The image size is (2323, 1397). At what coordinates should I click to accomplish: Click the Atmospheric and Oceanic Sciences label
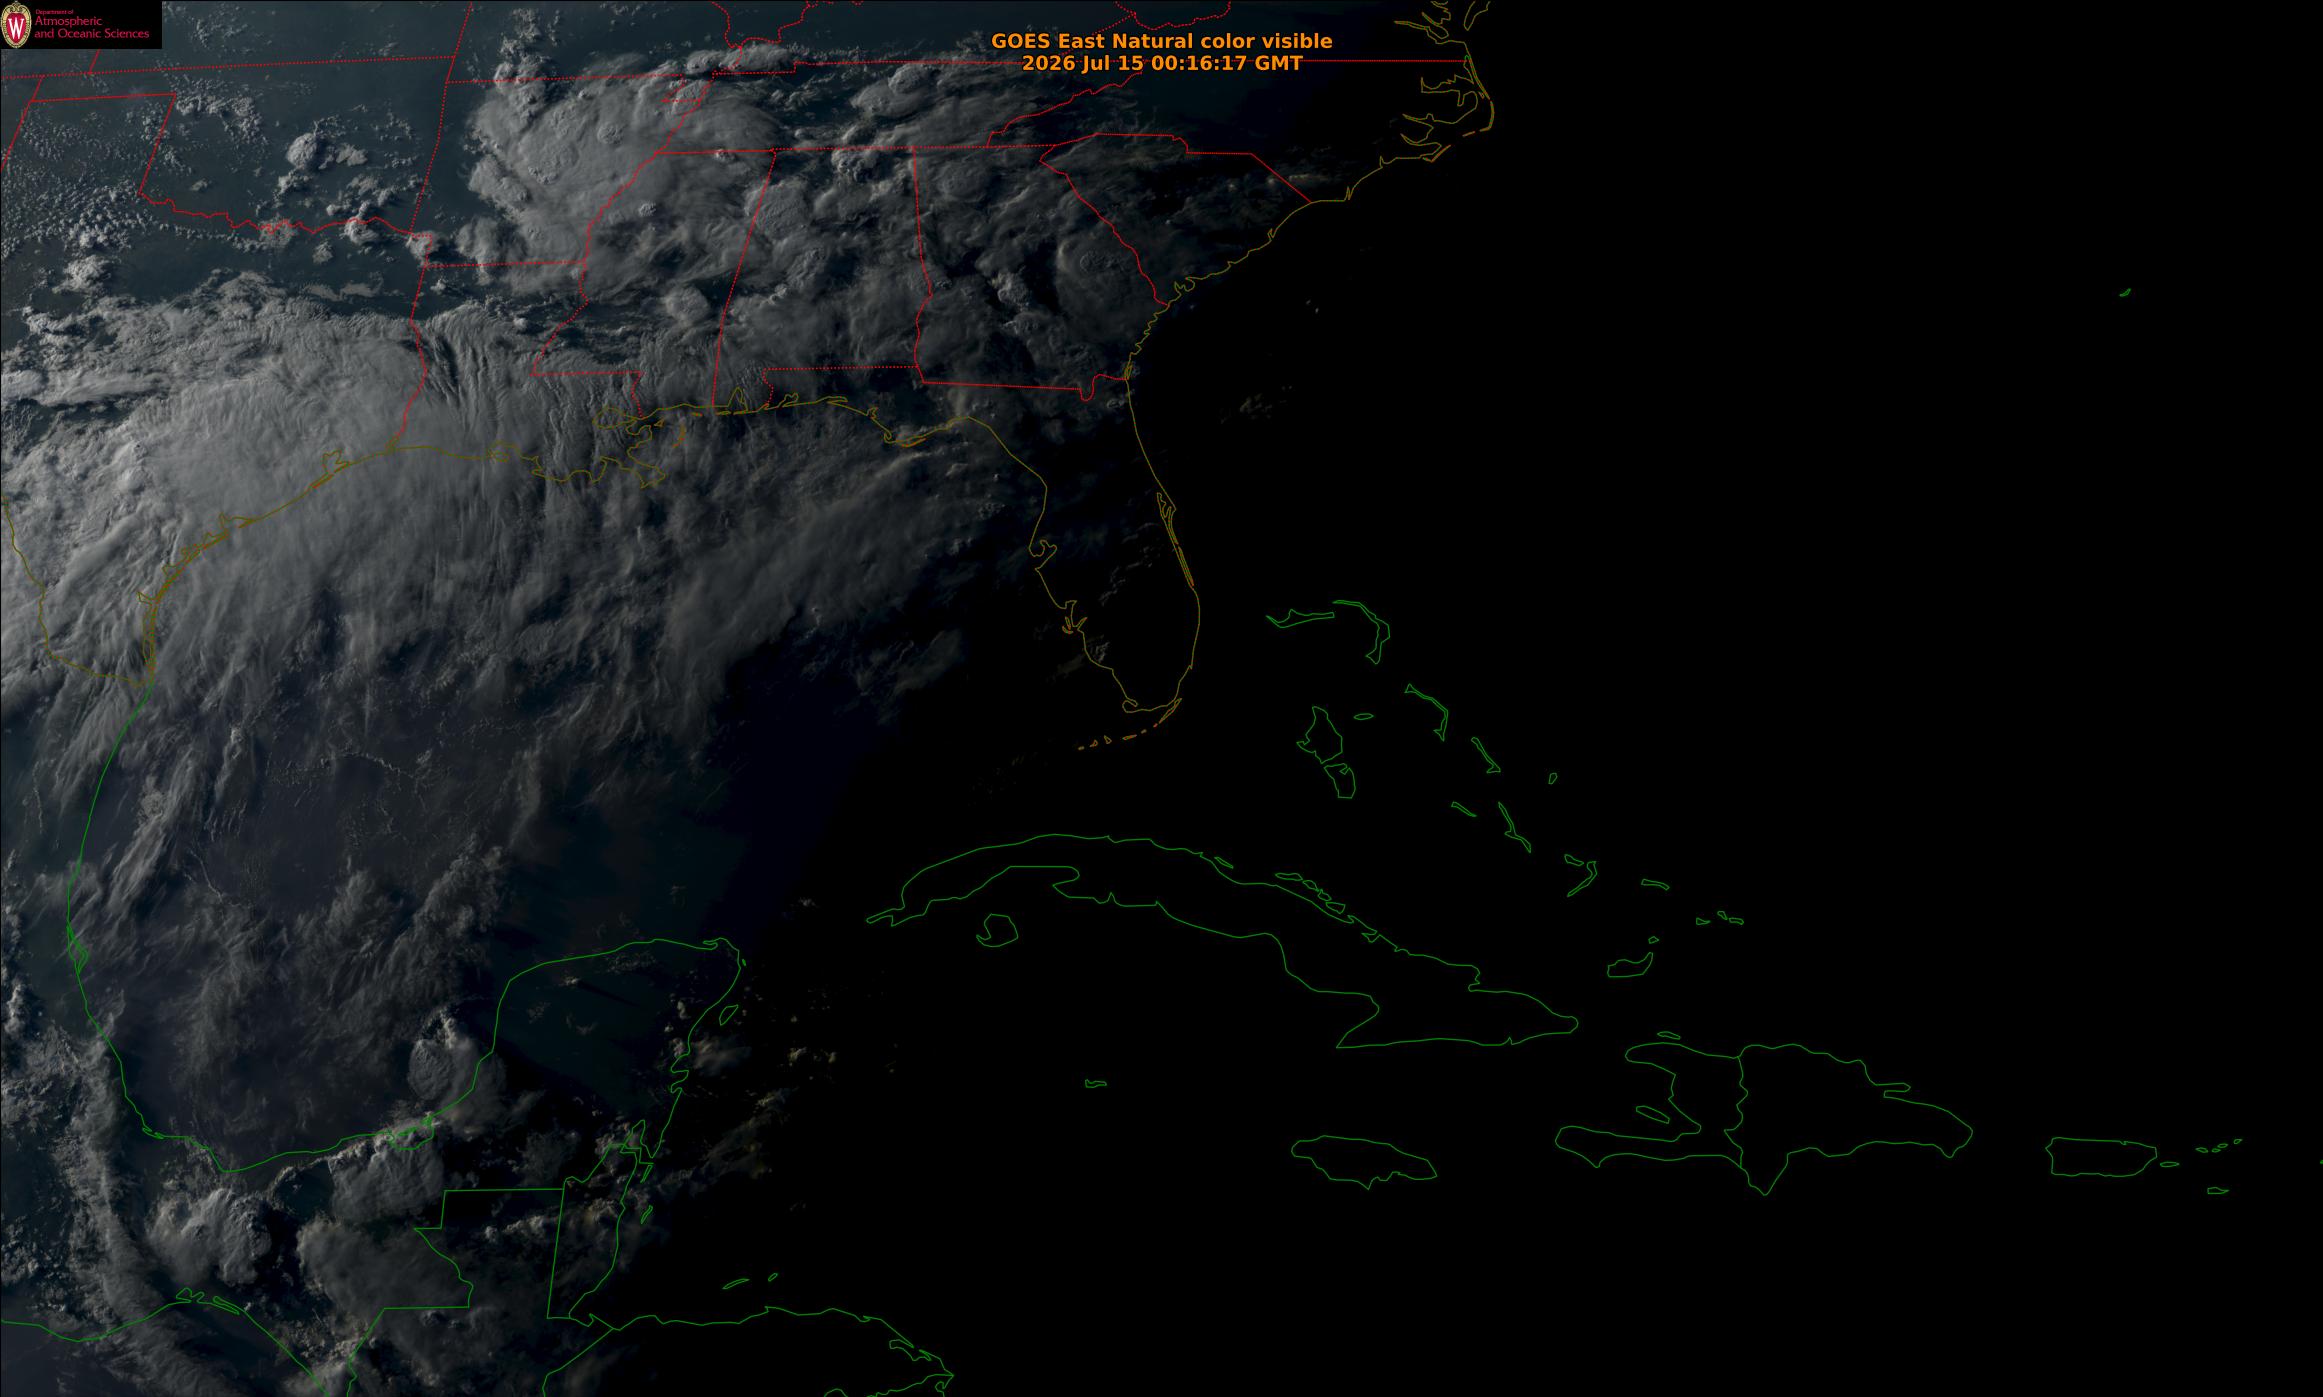(91, 27)
